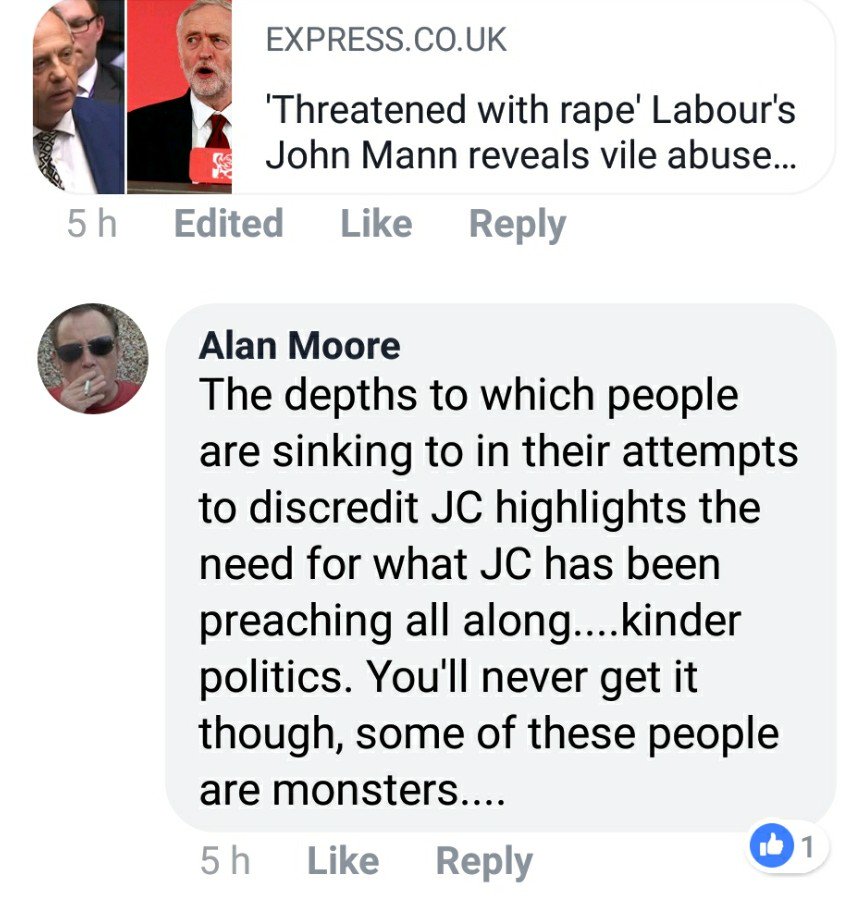860x898 pixels.
Task: Open the 'Threatened with rape' article headline
Action: point(531,132)
